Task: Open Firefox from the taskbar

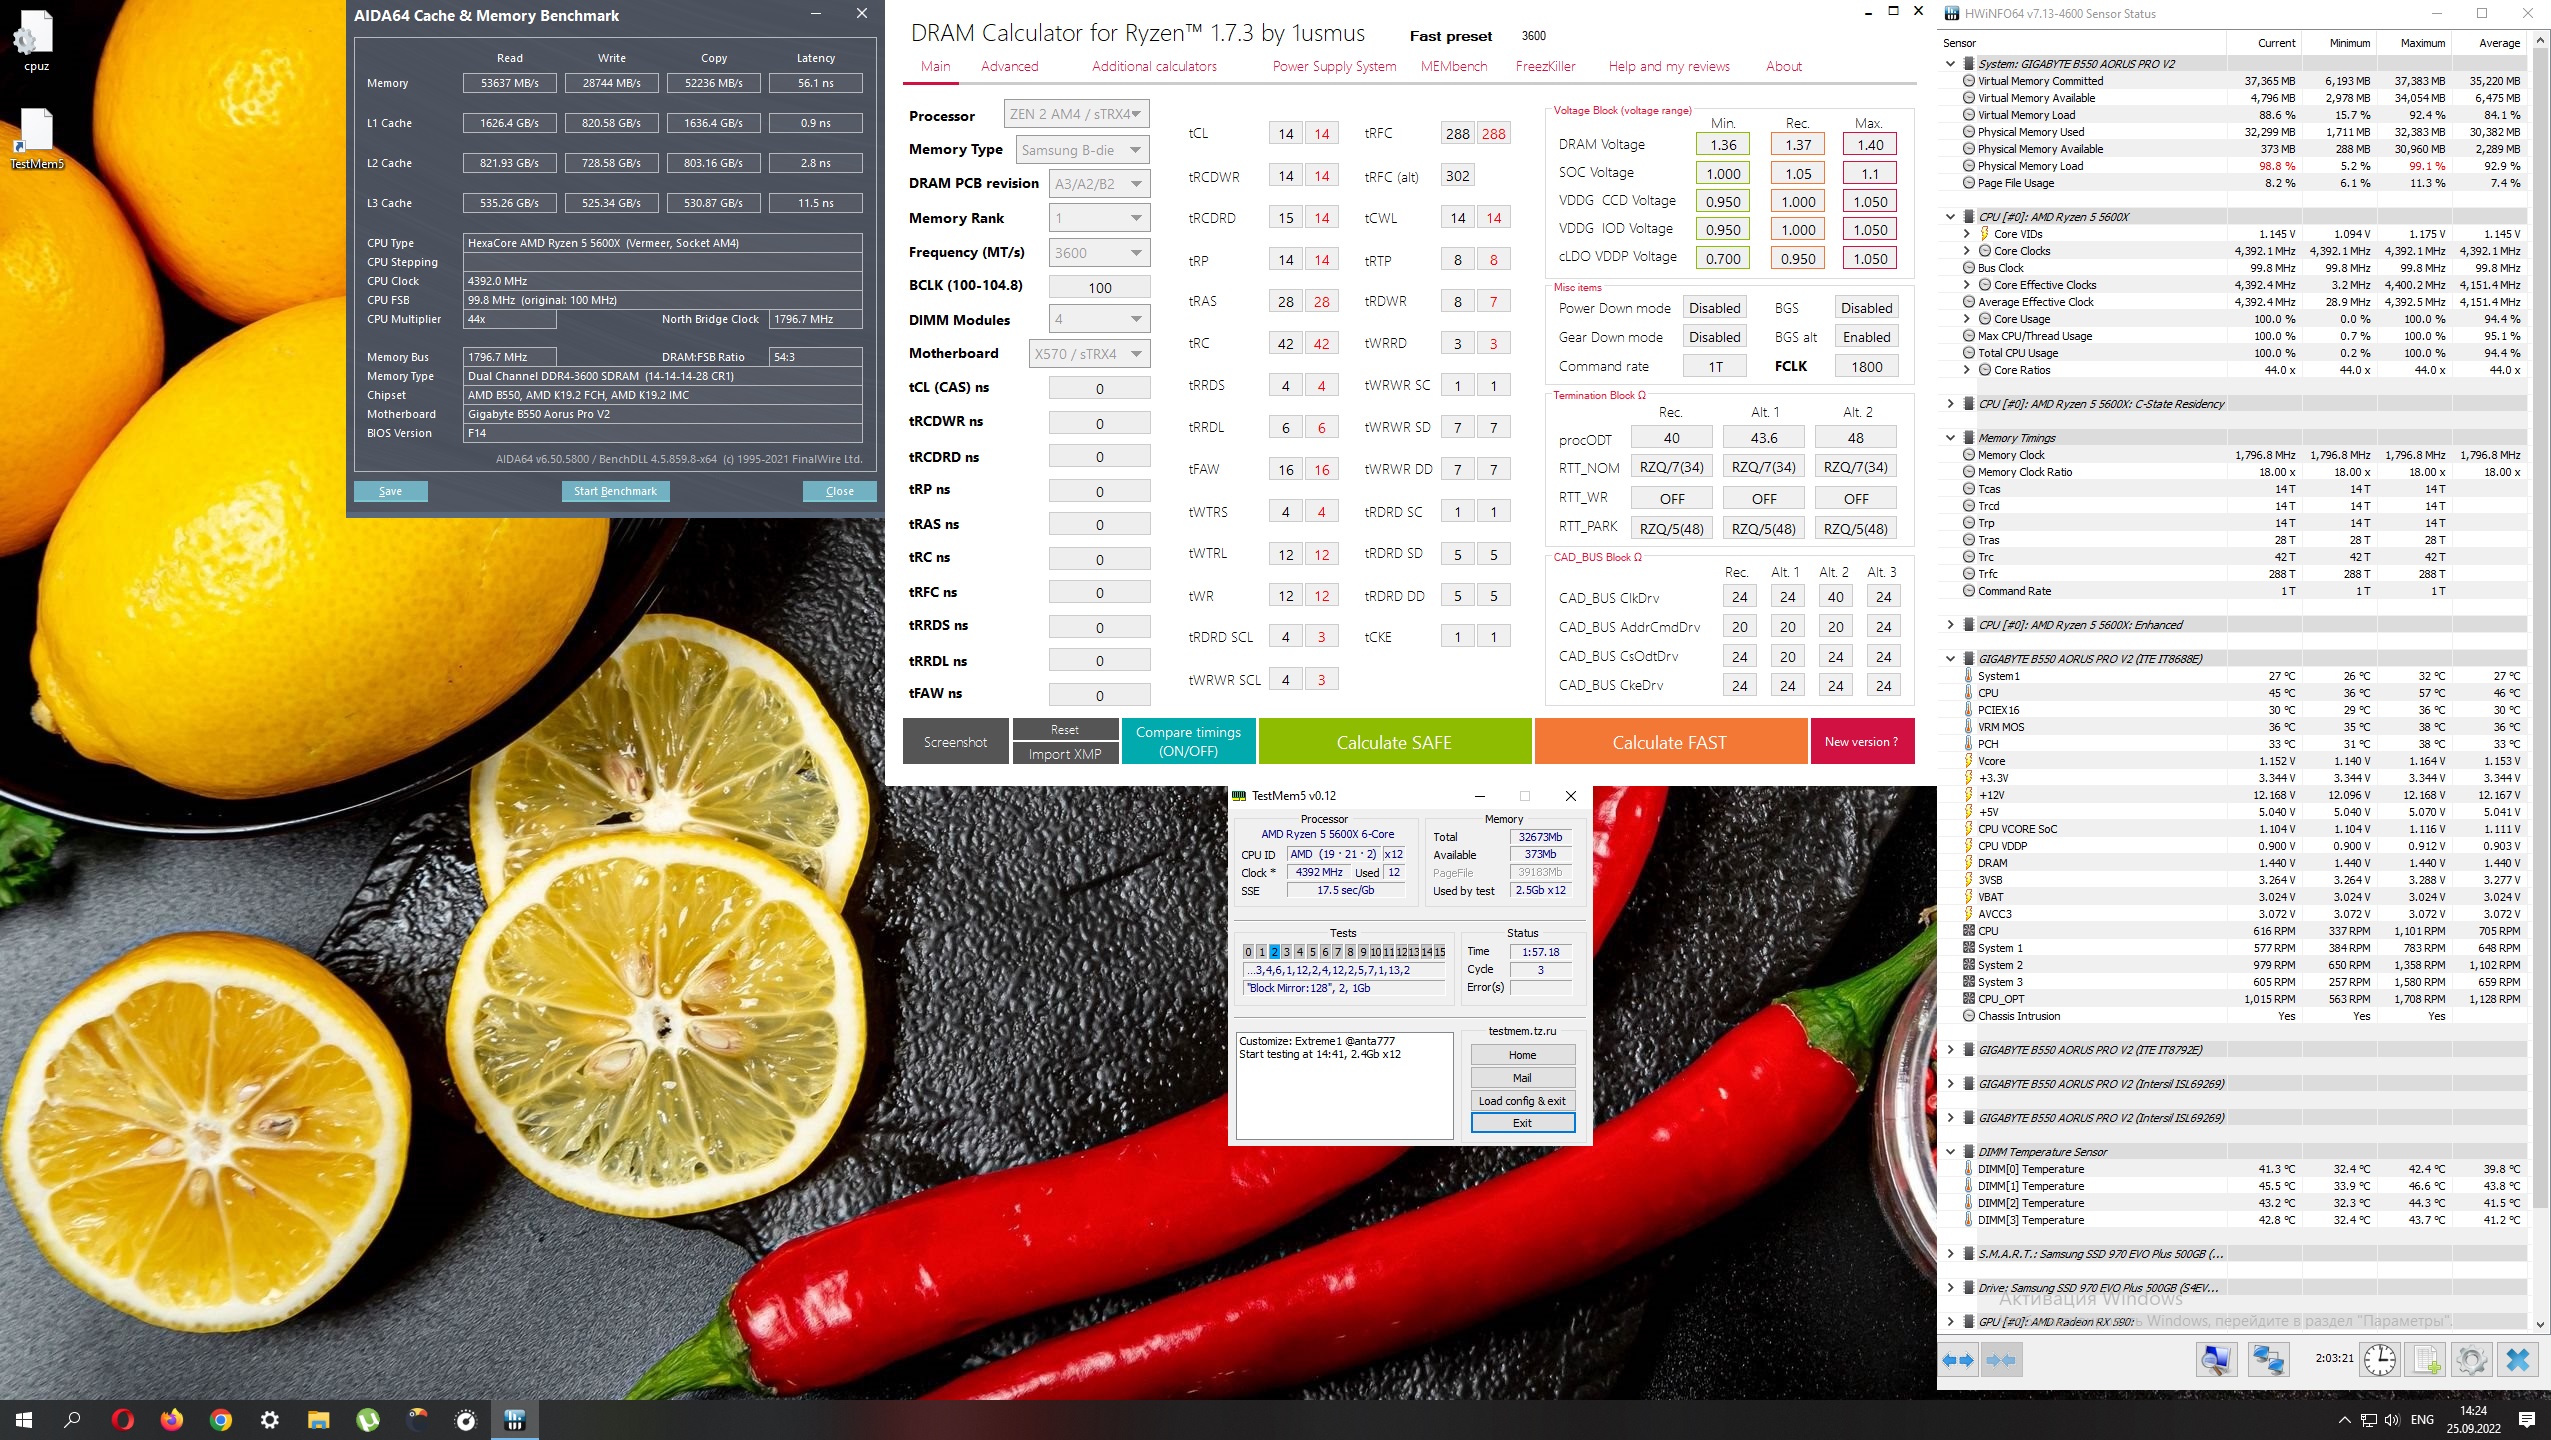Action: tap(171, 1419)
